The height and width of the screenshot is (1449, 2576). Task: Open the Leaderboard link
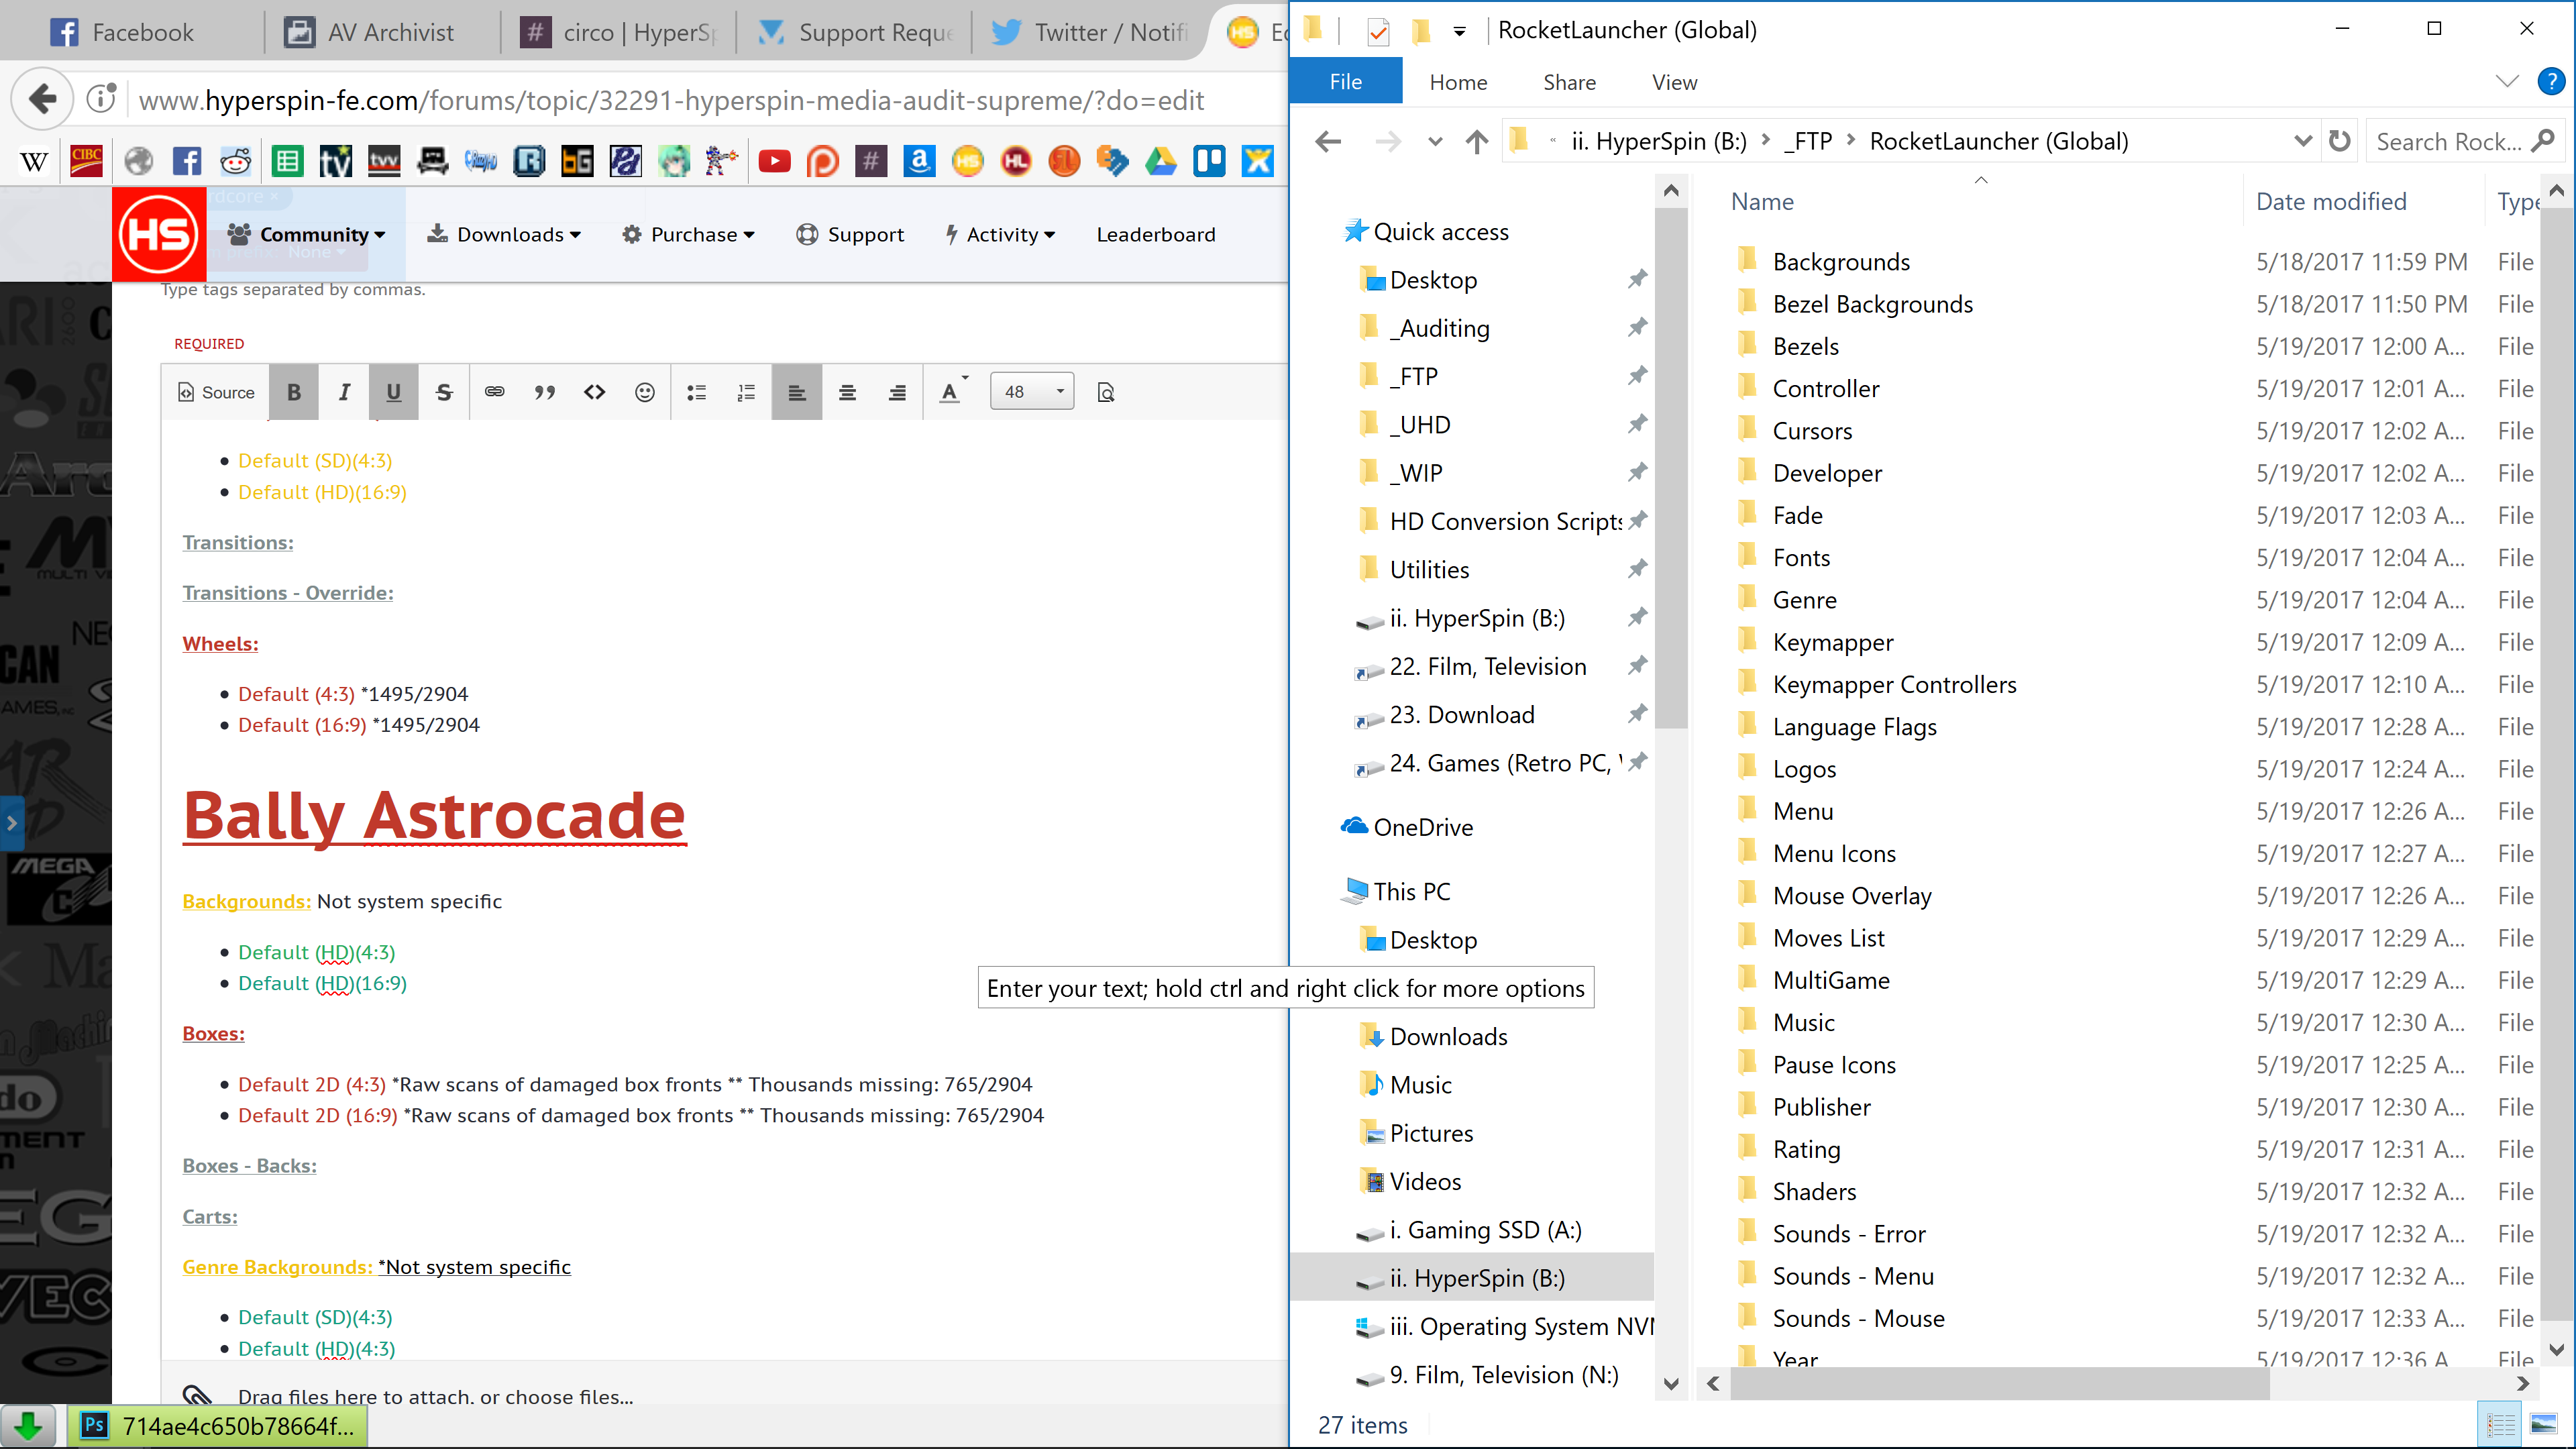[1156, 234]
